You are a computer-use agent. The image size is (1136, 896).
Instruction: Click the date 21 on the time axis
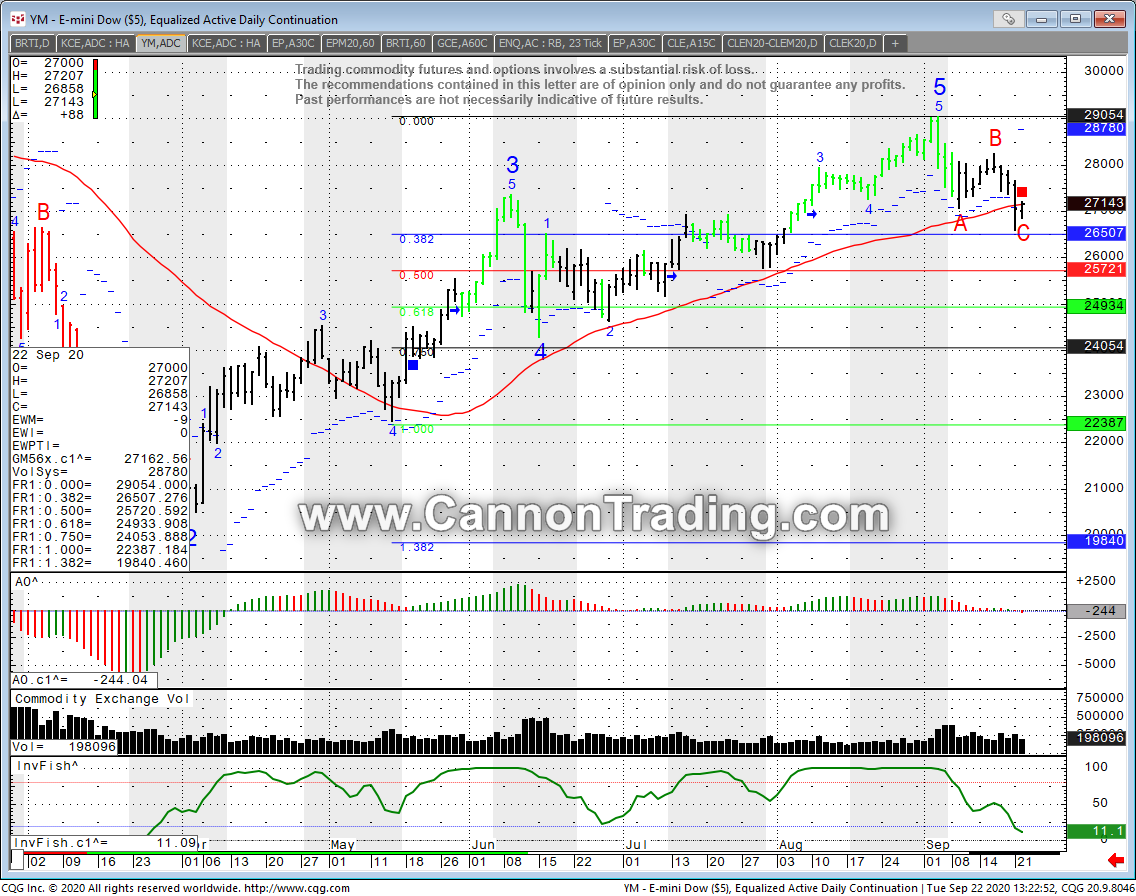click(1024, 861)
